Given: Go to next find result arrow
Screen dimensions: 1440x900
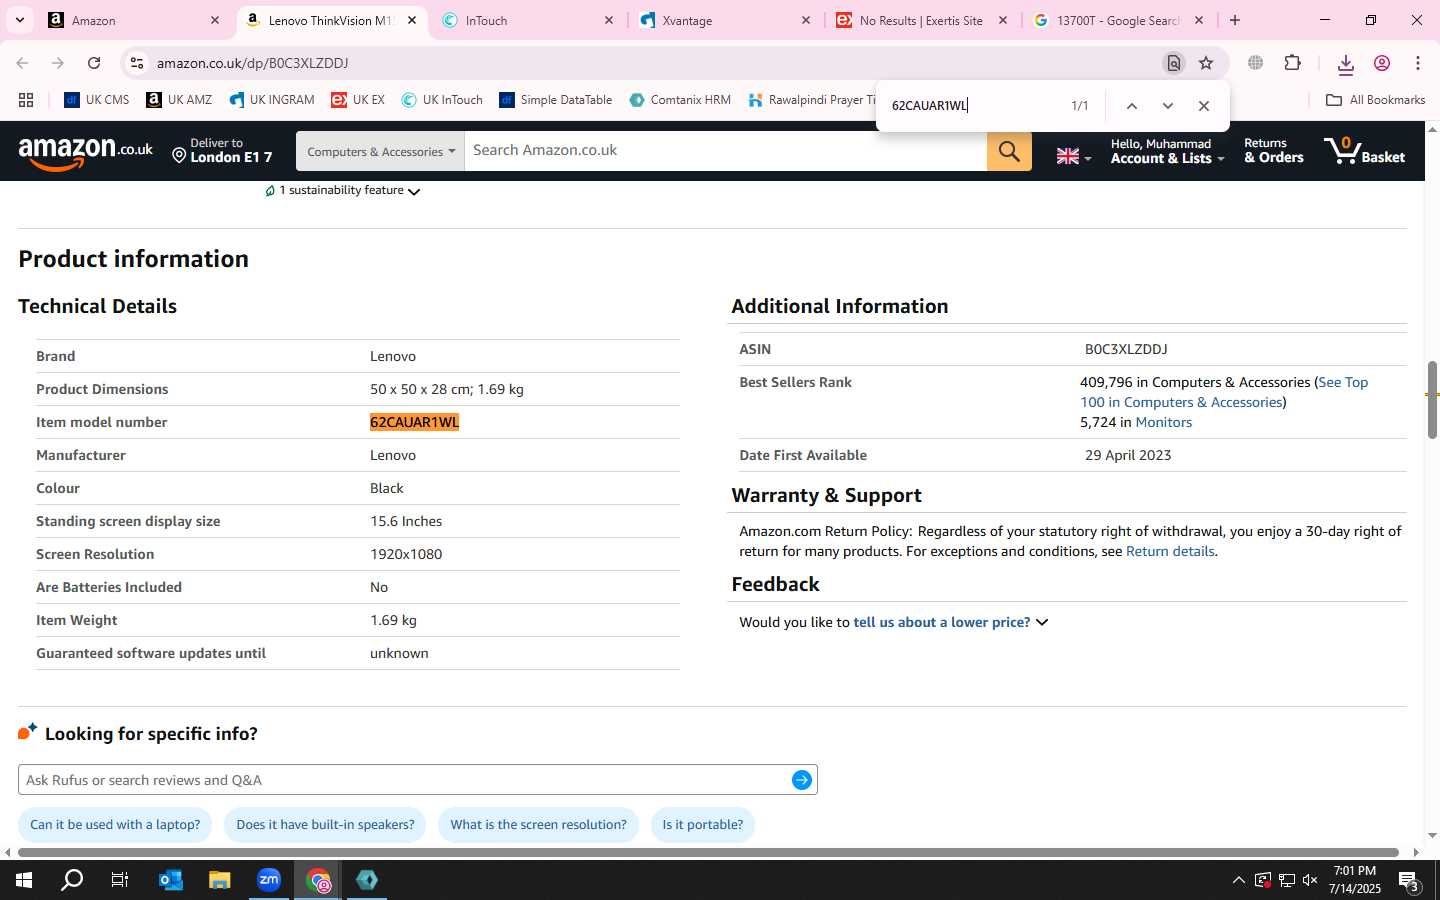Looking at the screenshot, I should (1167, 106).
